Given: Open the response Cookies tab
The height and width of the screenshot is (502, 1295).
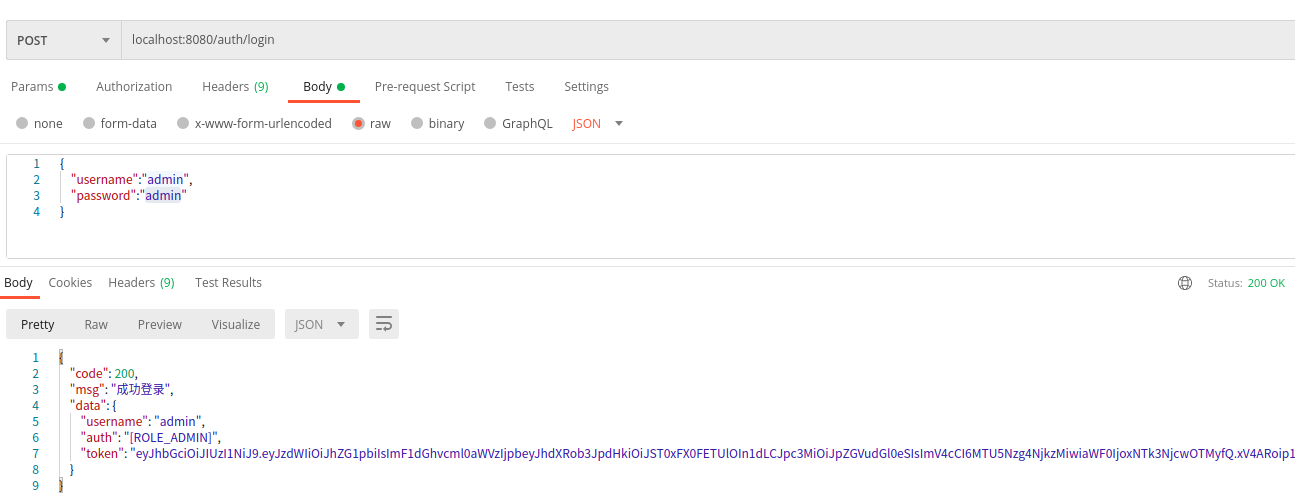Looking at the screenshot, I should (70, 283).
